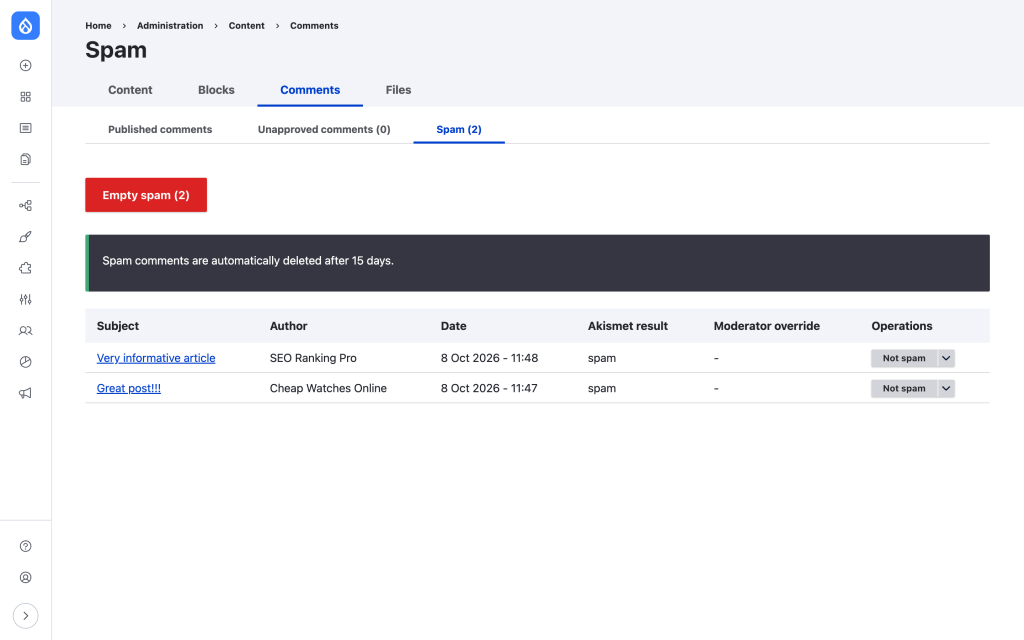Go to Administration in the breadcrumb
This screenshot has width=1024, height=640.
(170, 25)
